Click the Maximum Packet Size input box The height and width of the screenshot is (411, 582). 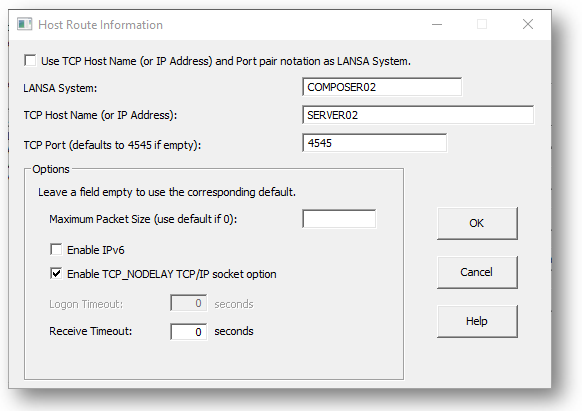tap(339, 219)
